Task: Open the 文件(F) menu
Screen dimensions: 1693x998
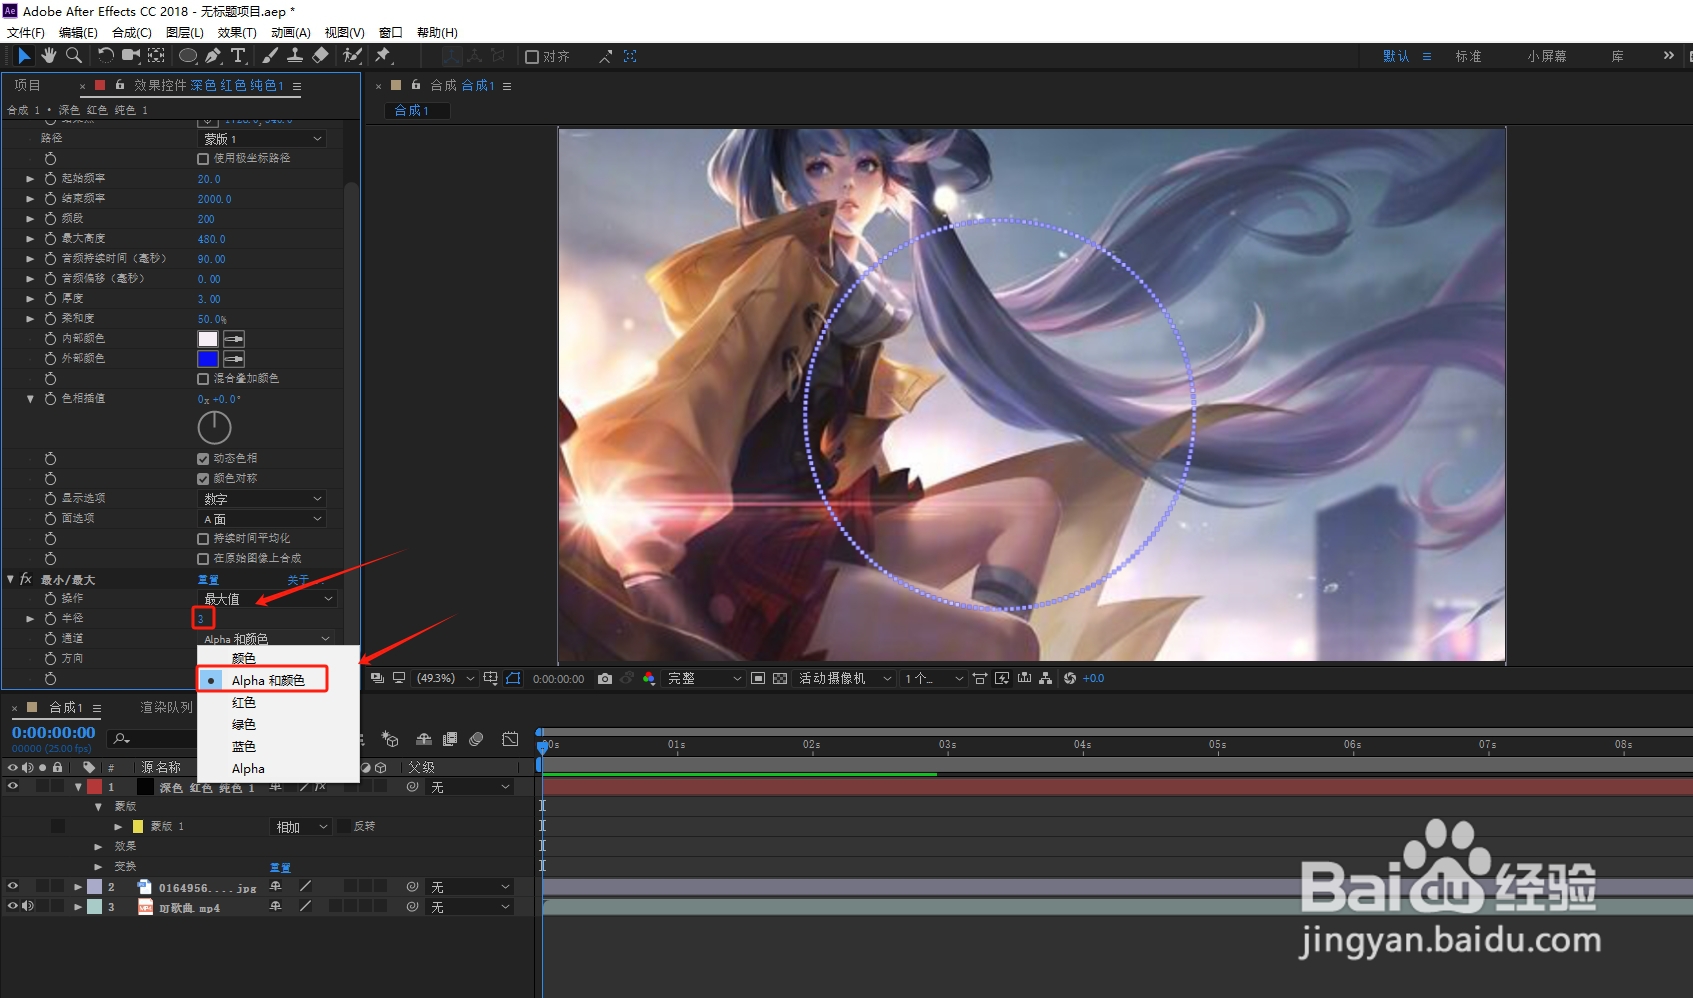Action: pos(26,32)
